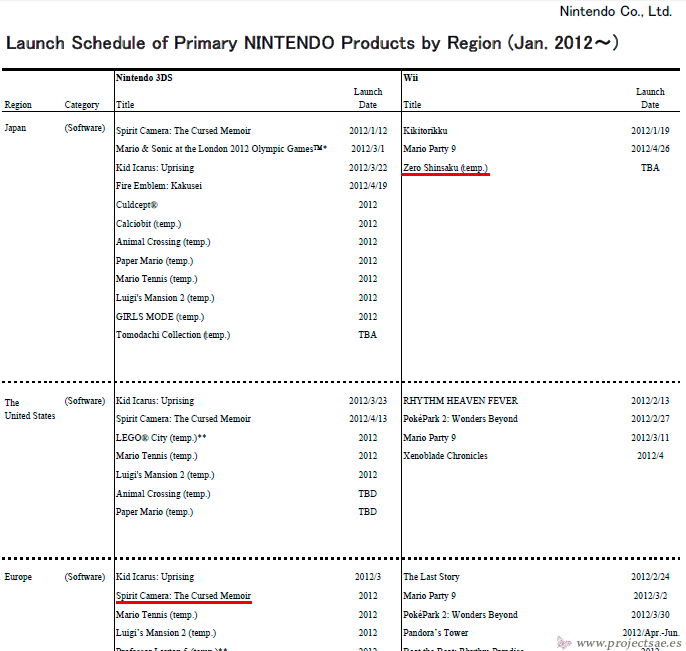Image resolution: width=686 pixels, height=651 pixels.
Task: Click 'TBA' next to Tomodachi Collection
Action: point(368,335)
